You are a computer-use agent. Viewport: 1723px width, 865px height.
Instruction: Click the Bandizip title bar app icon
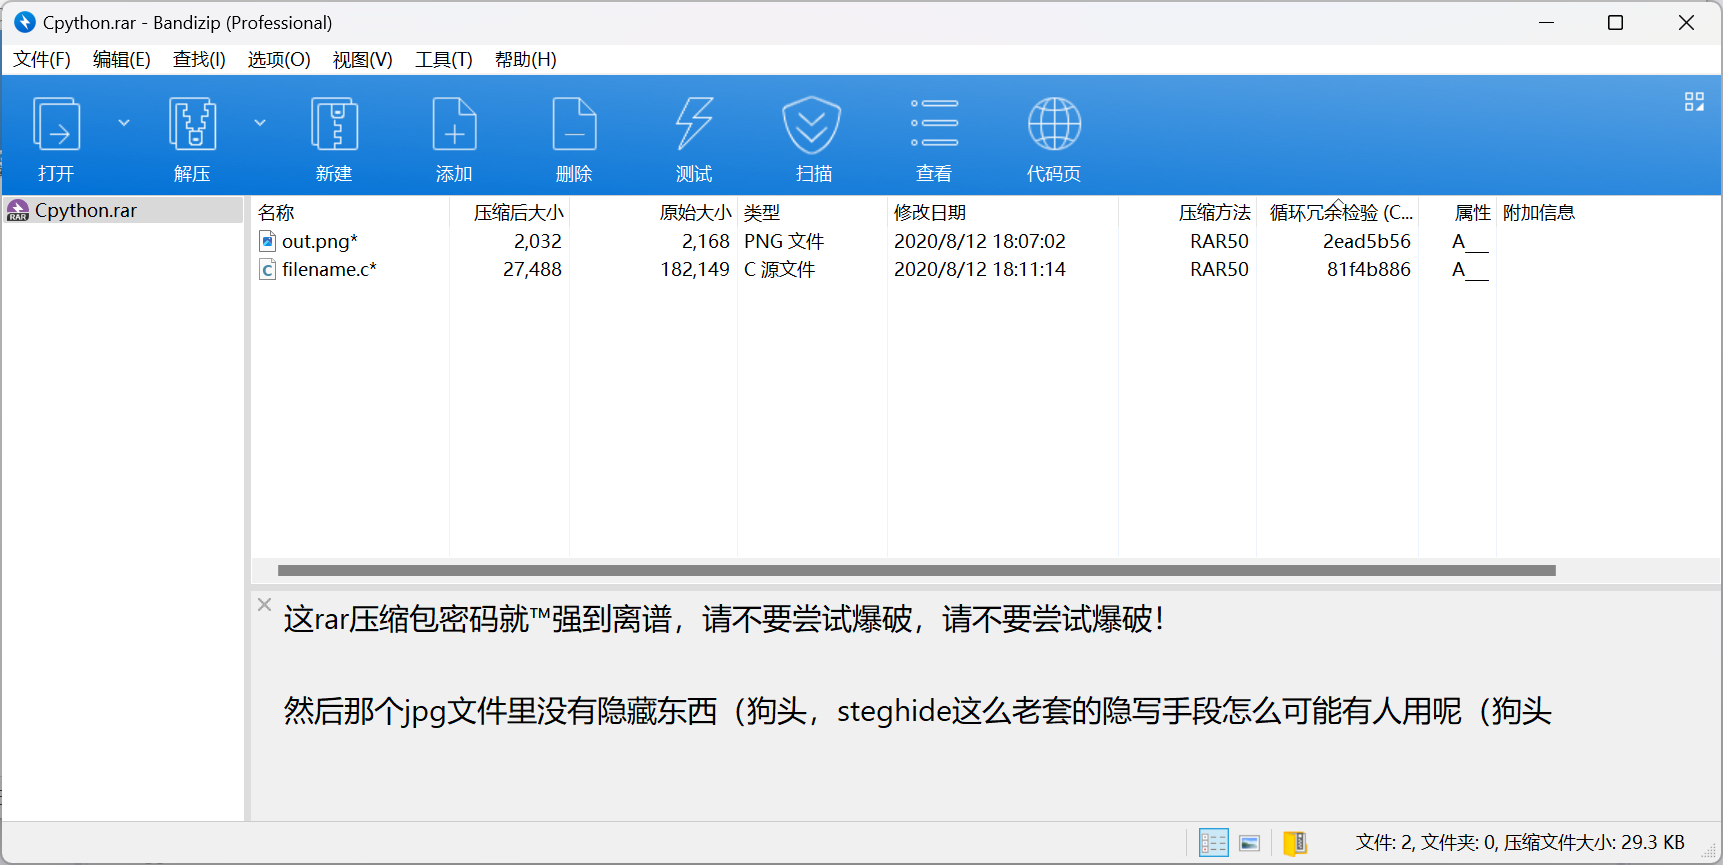click(x=24, y=22)
